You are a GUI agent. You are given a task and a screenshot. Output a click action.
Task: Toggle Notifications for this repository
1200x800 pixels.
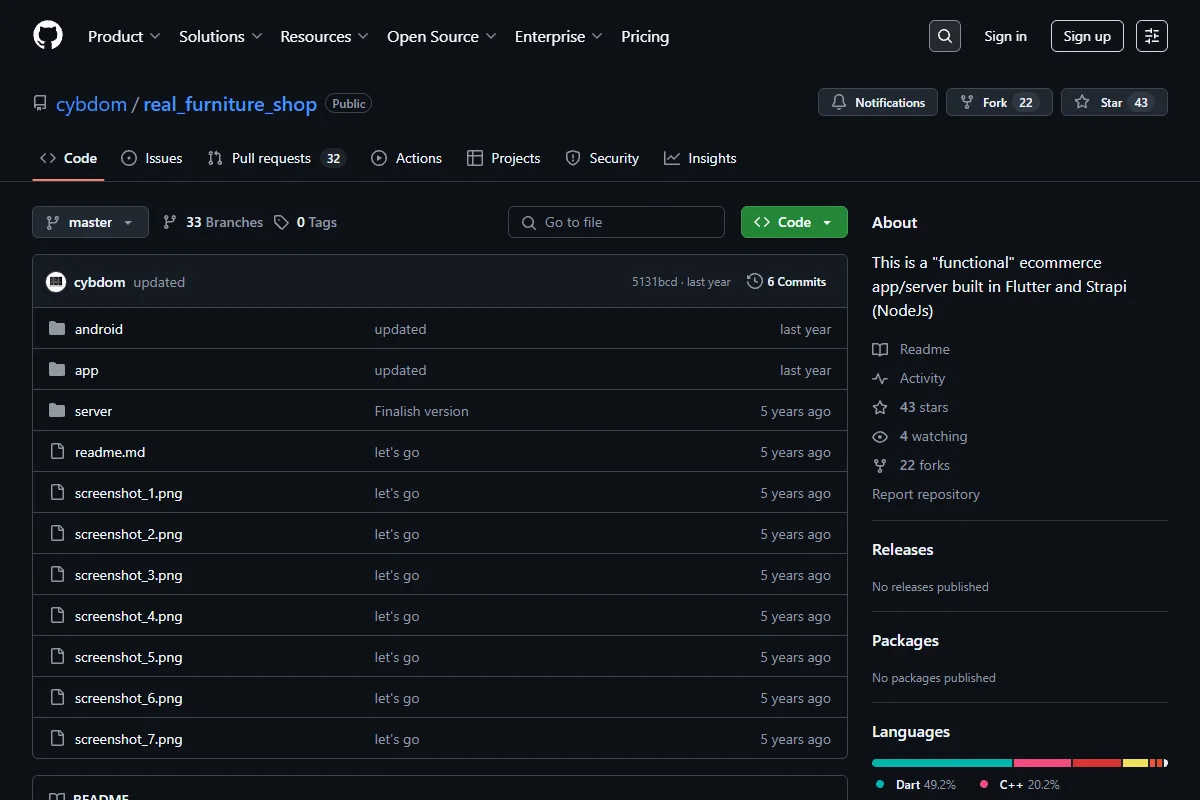(x=878, y=102)
